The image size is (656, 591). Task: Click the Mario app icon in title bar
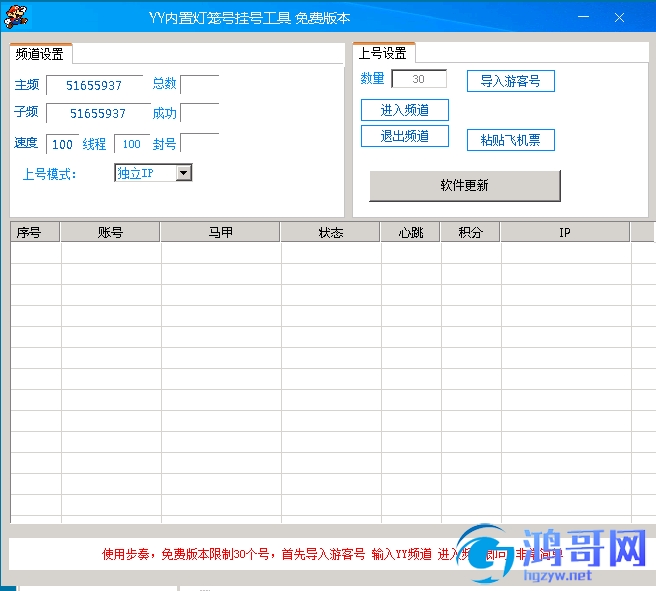(15, 17)
